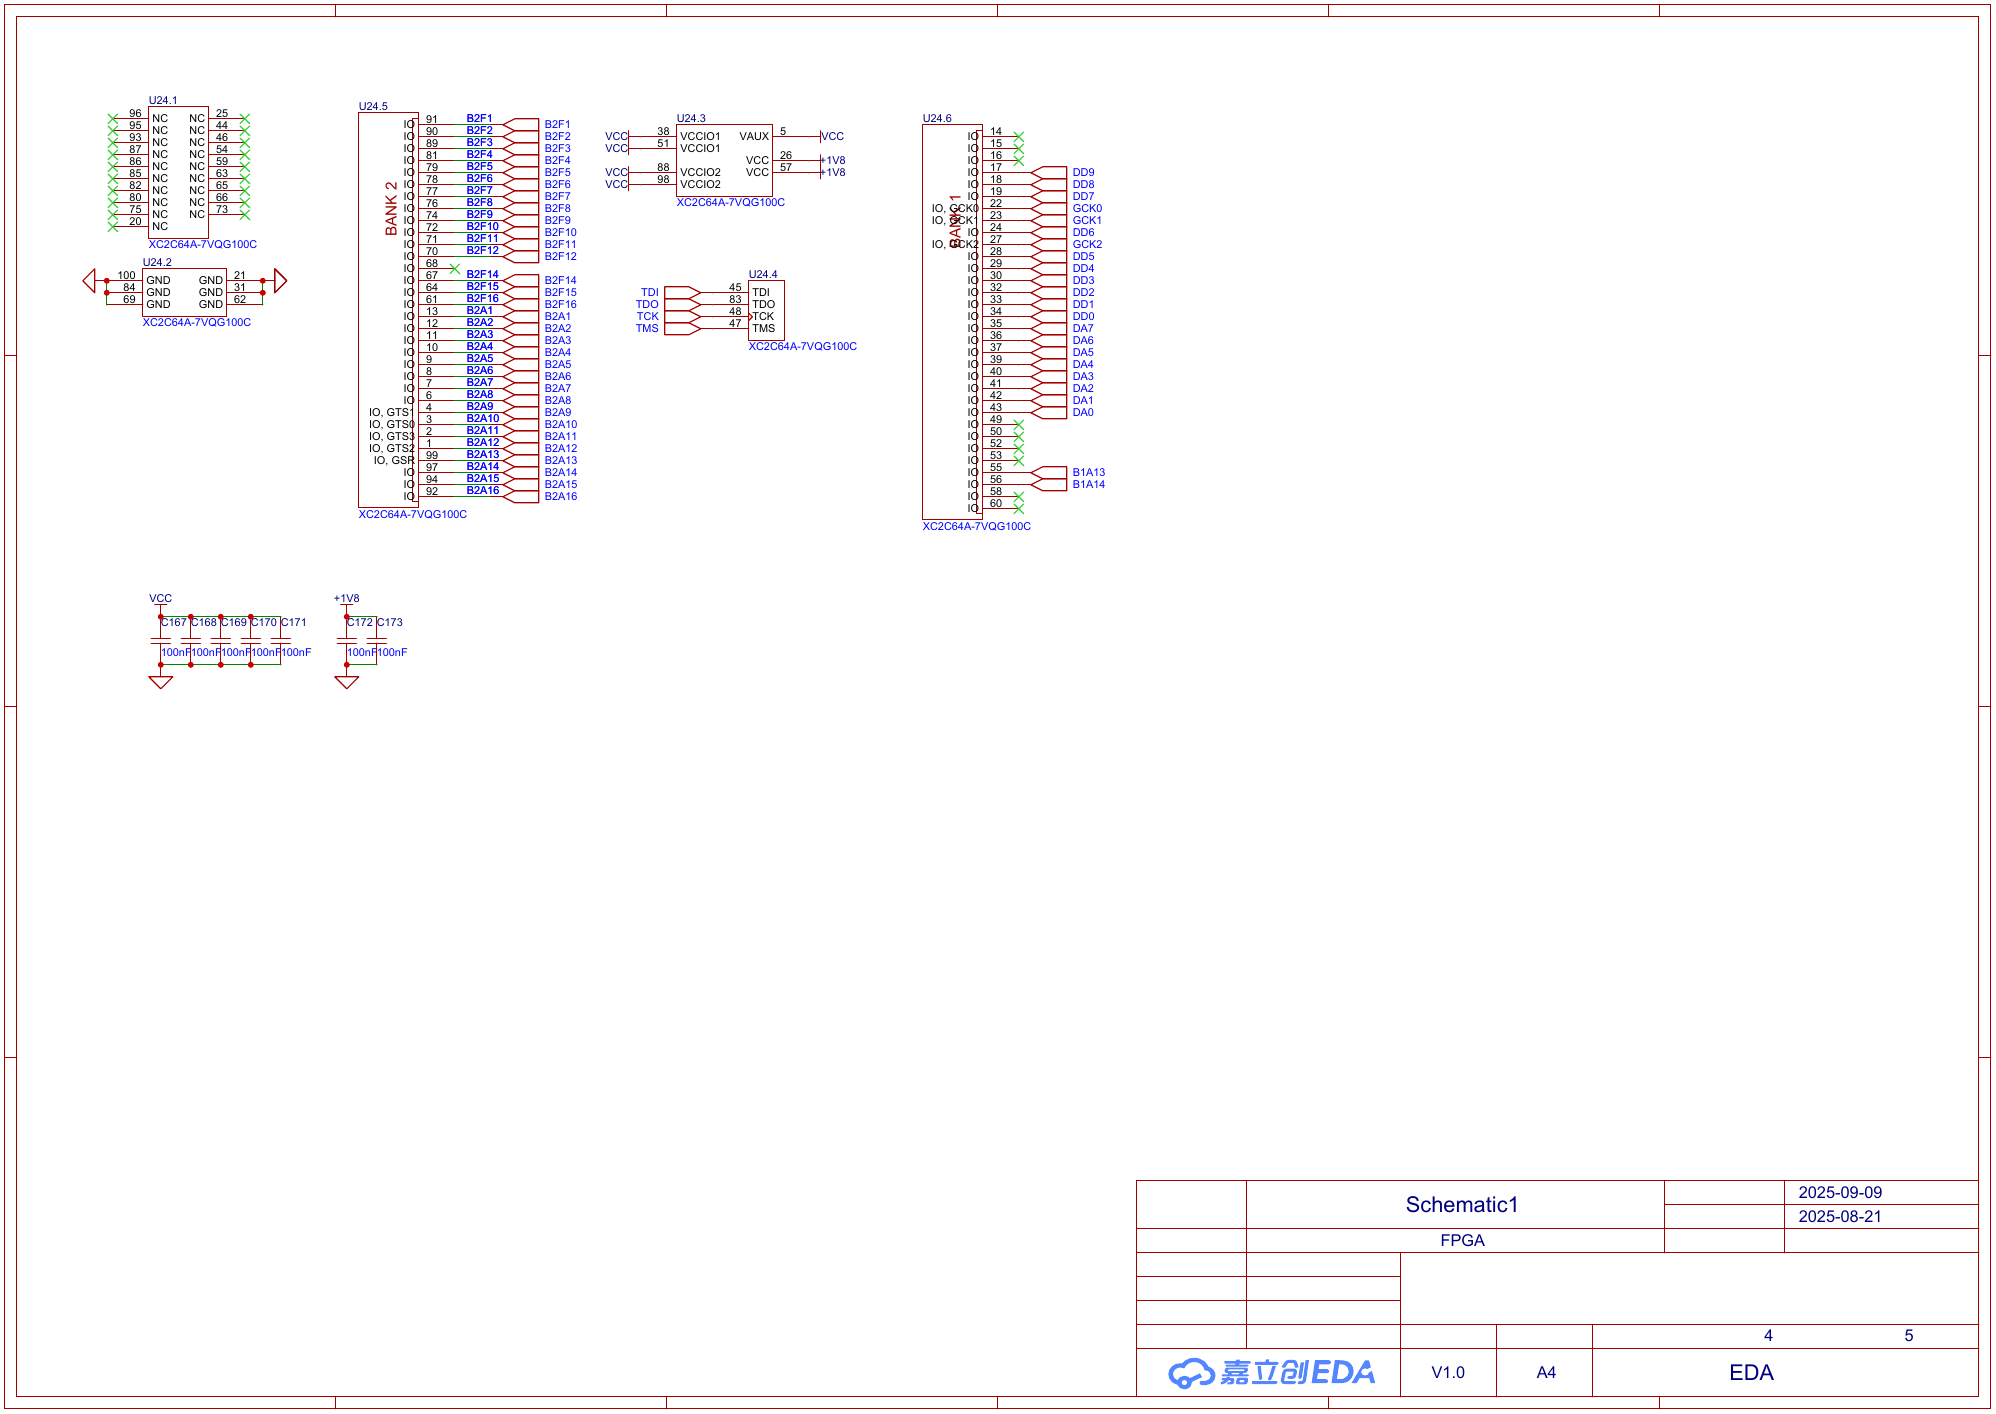Select the IO, GSR pin name on U24.5

[x=394, y=461]
